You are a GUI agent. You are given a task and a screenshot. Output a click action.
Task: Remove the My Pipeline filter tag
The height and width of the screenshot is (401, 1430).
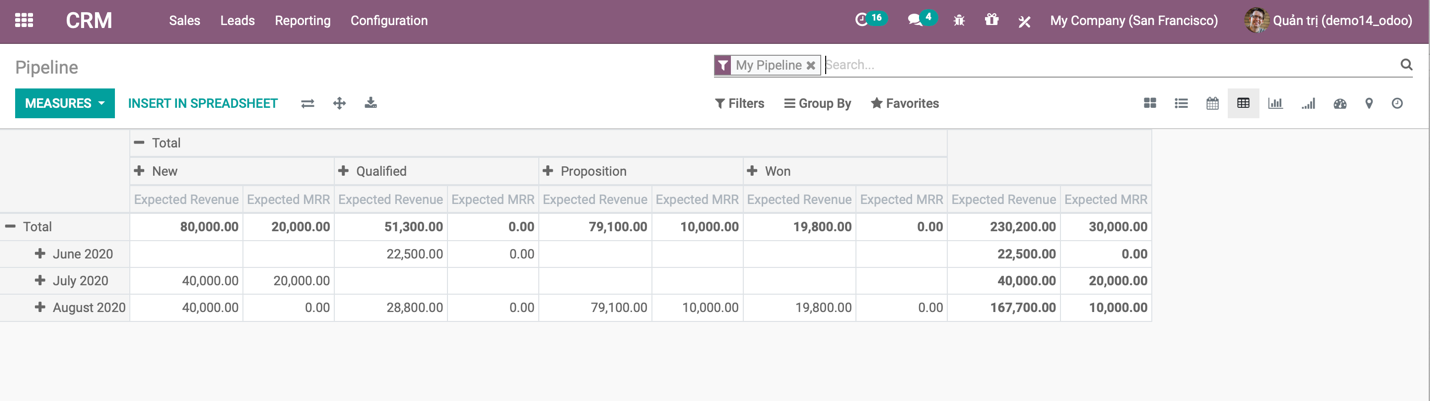coord(811,66)
